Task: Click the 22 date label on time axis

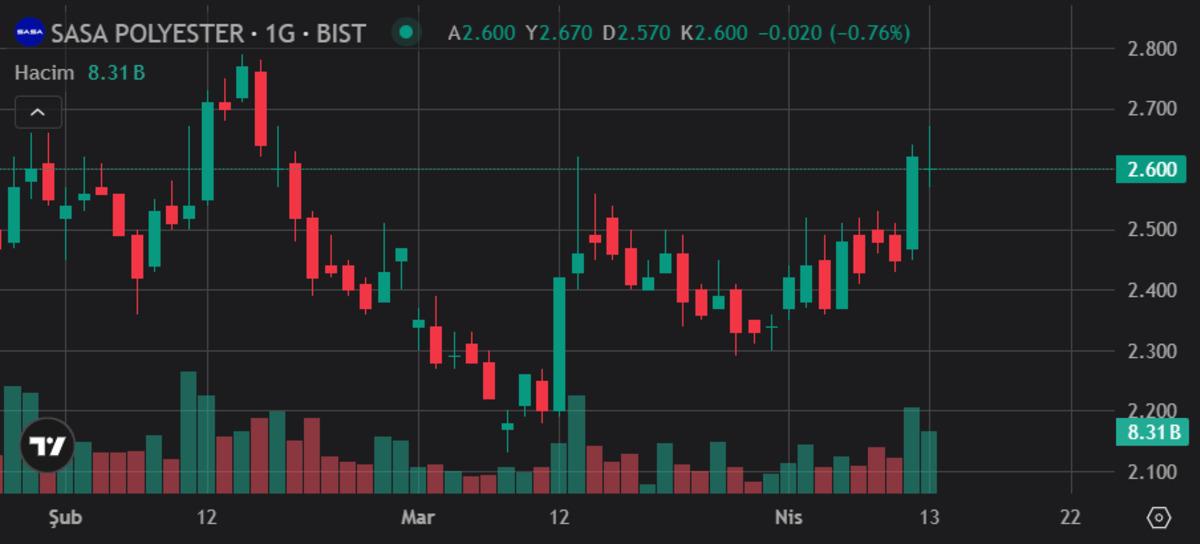Action: click(x=1070, y=517)
